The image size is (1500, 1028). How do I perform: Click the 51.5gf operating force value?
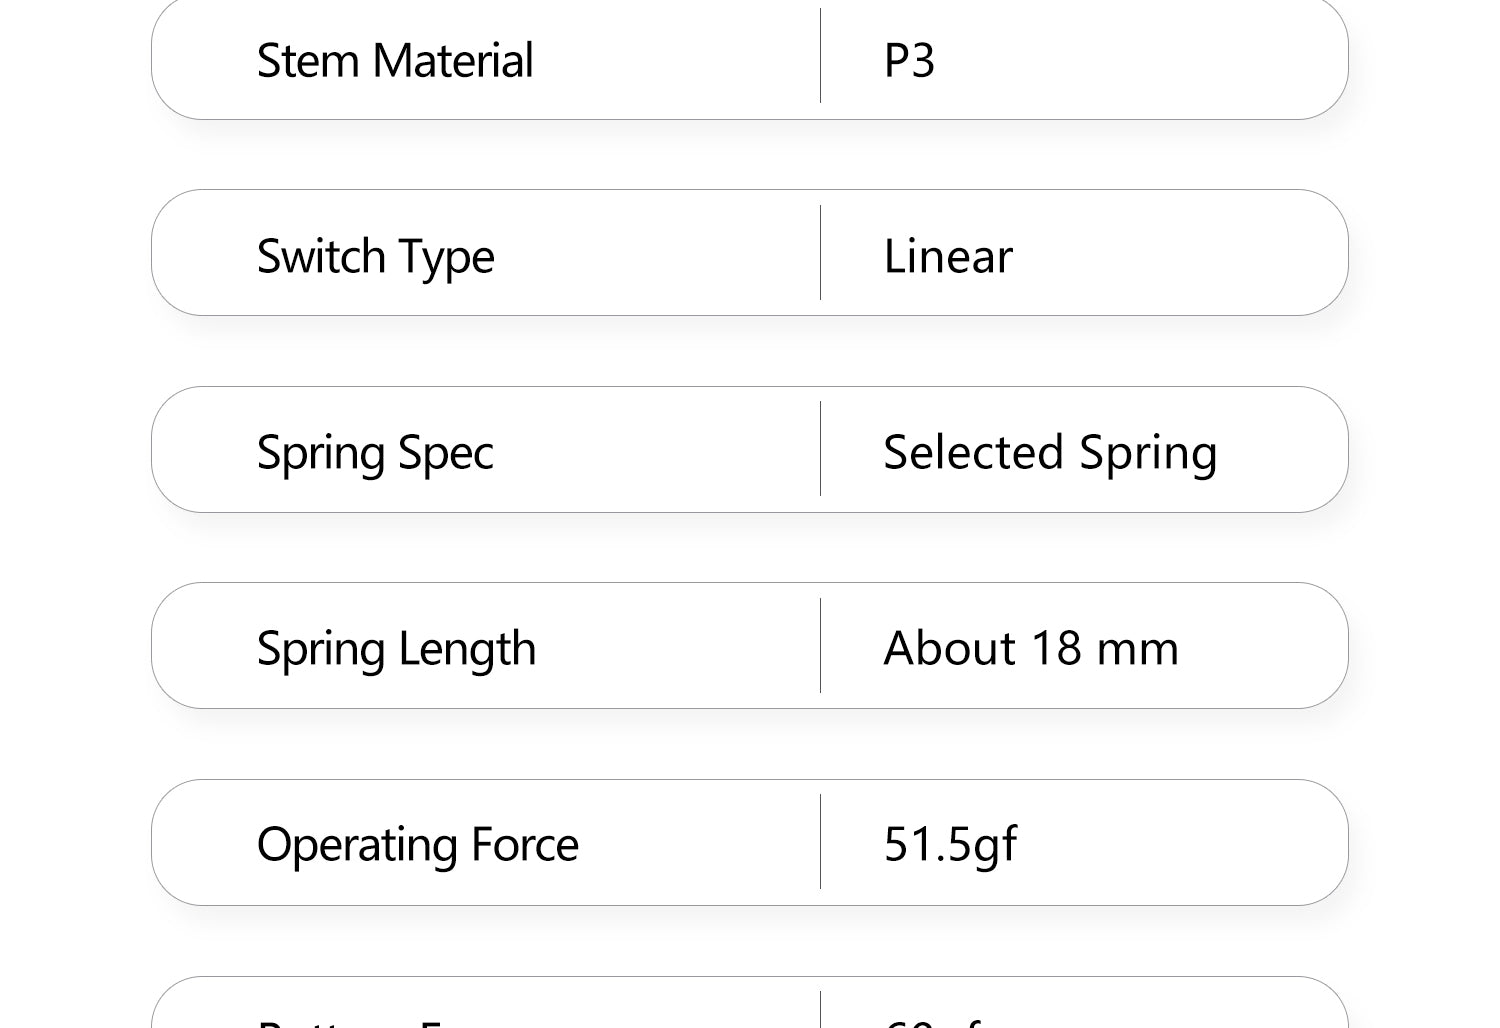[x=950, y=844]
